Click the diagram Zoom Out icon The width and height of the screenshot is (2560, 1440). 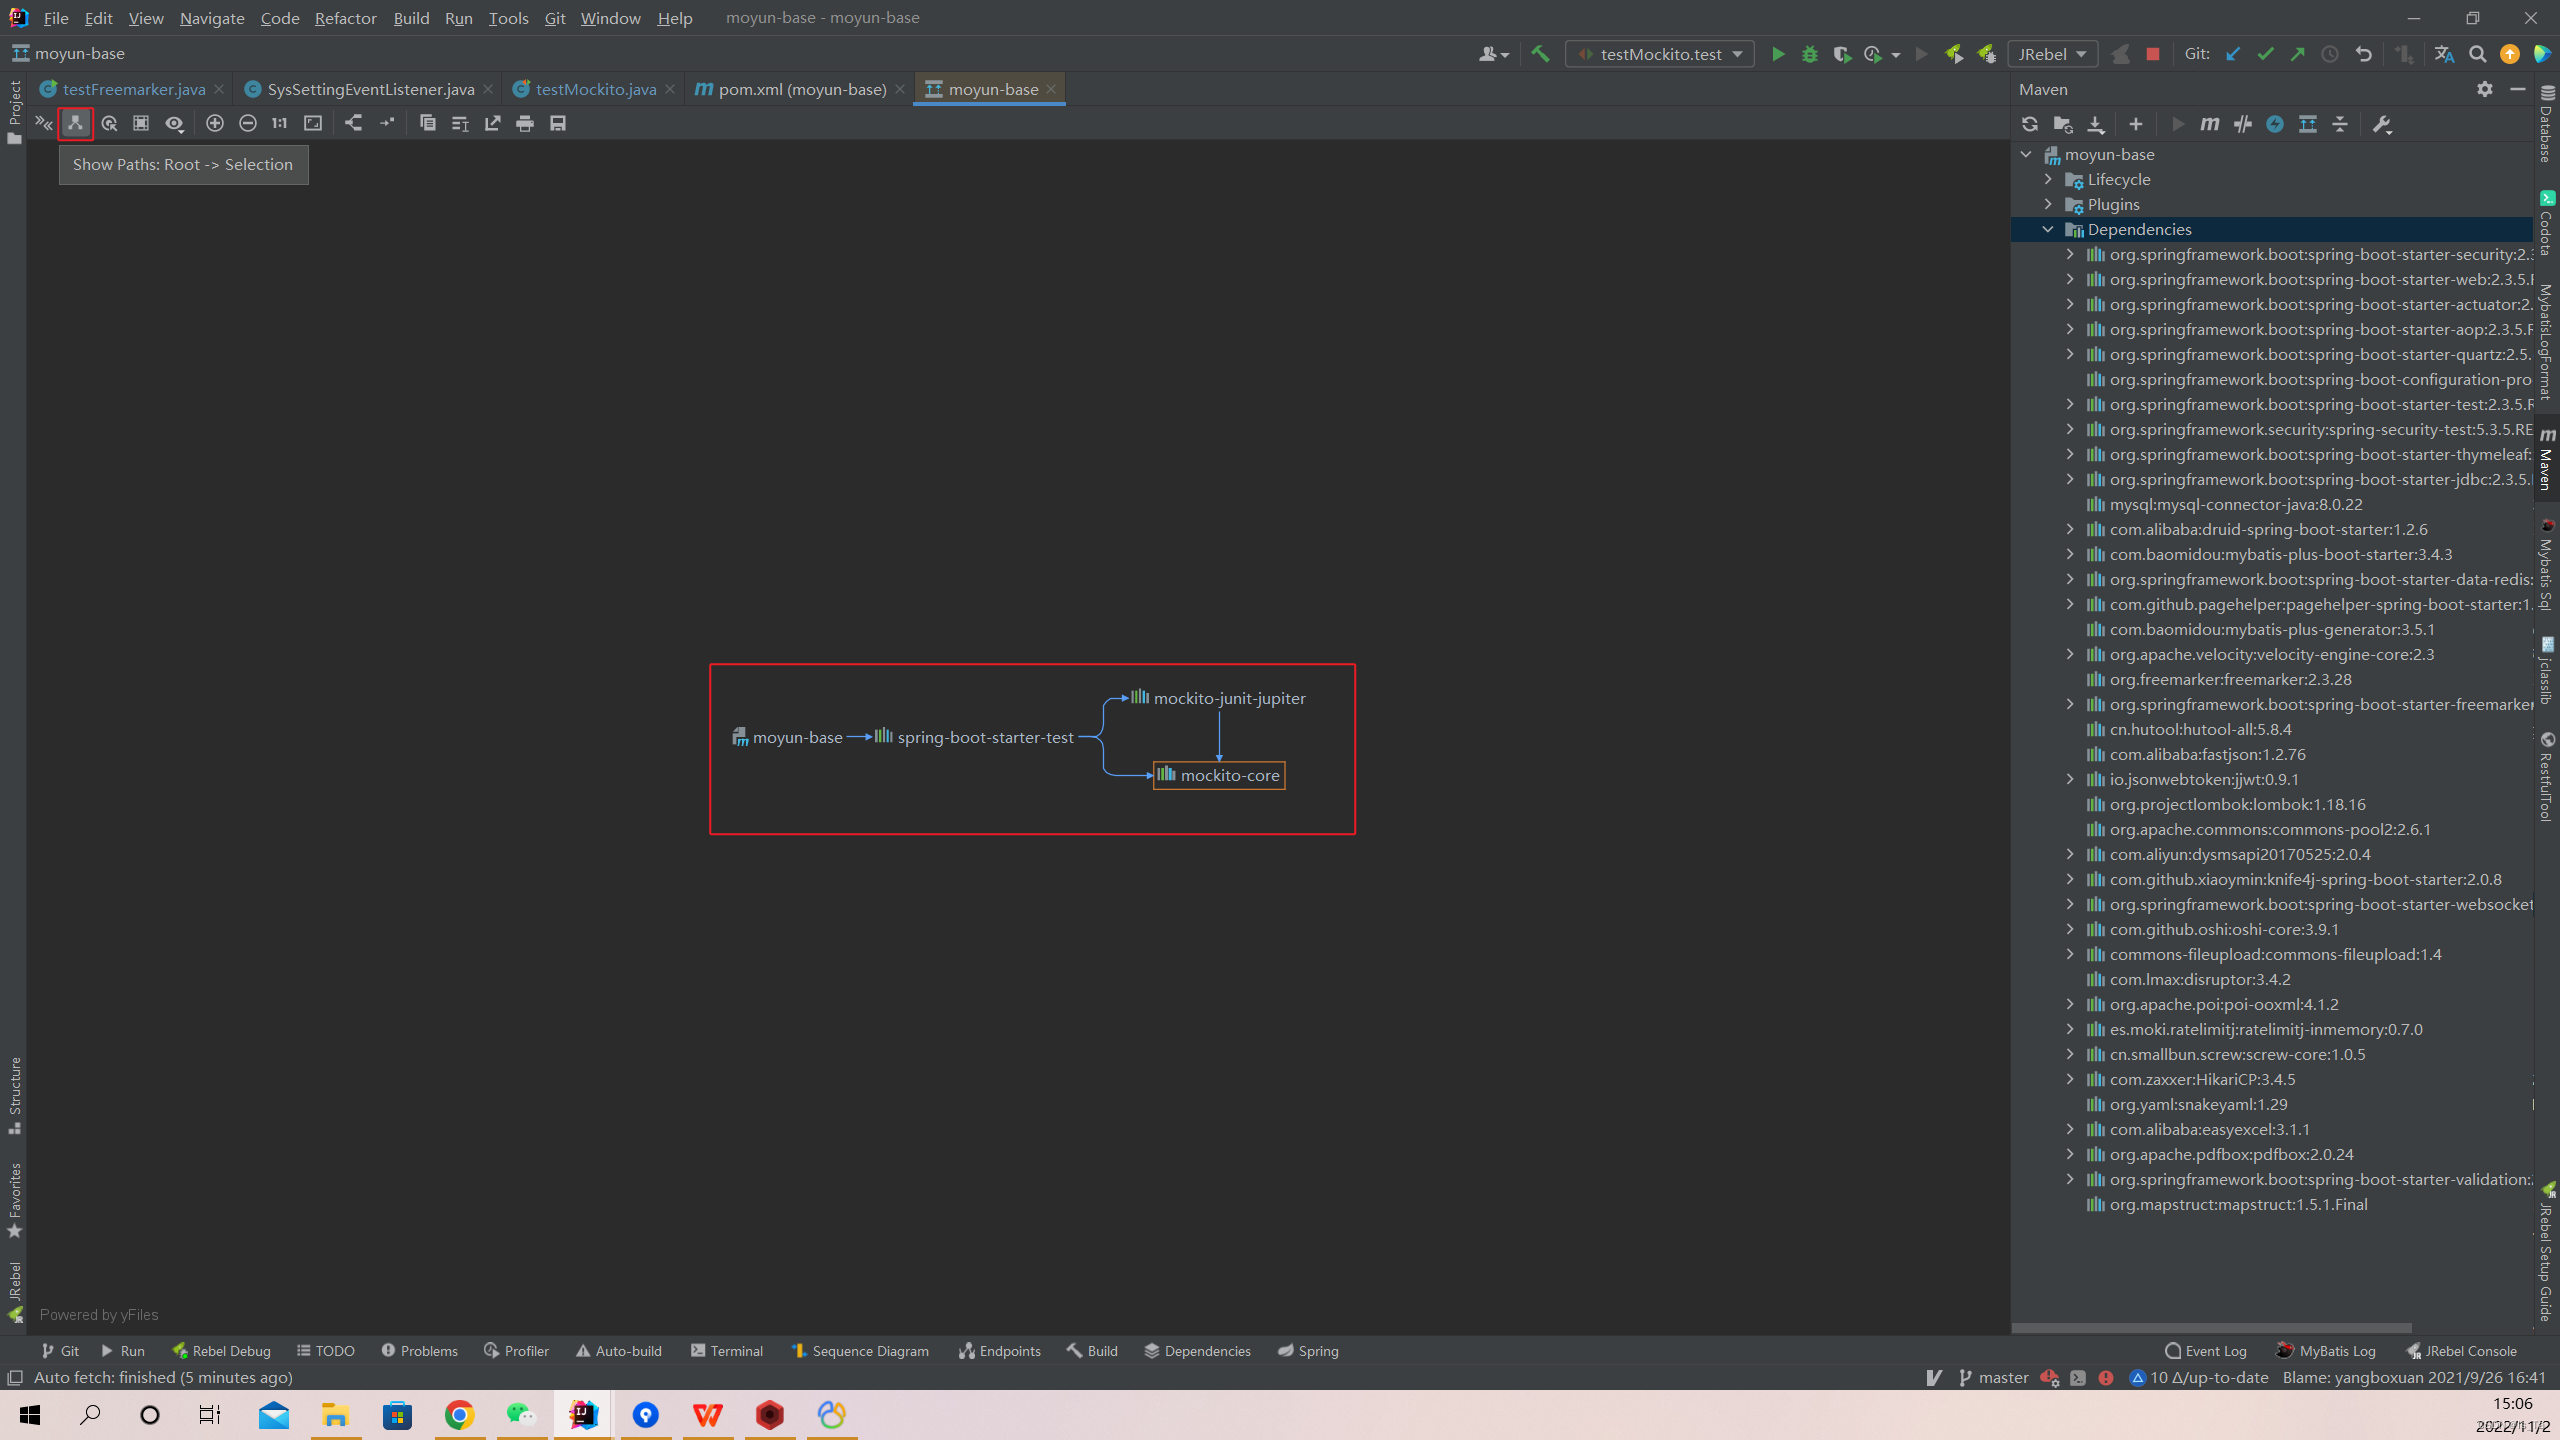tap(248, 123)
